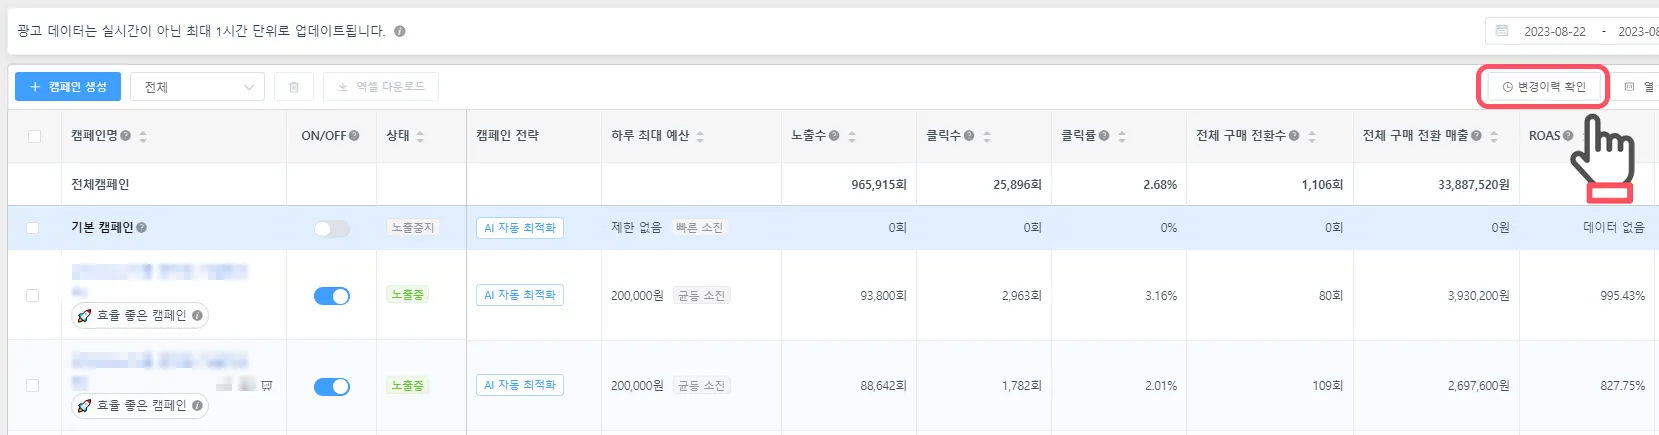Click help icon next to 클릭수 header
Viewport: 1659px width, 435px height.
[x=969, y=136]
